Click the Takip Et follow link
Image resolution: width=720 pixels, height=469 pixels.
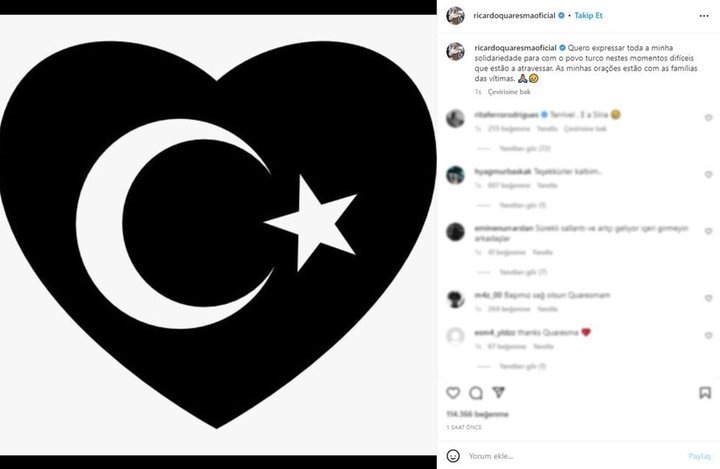pos(588,16)
